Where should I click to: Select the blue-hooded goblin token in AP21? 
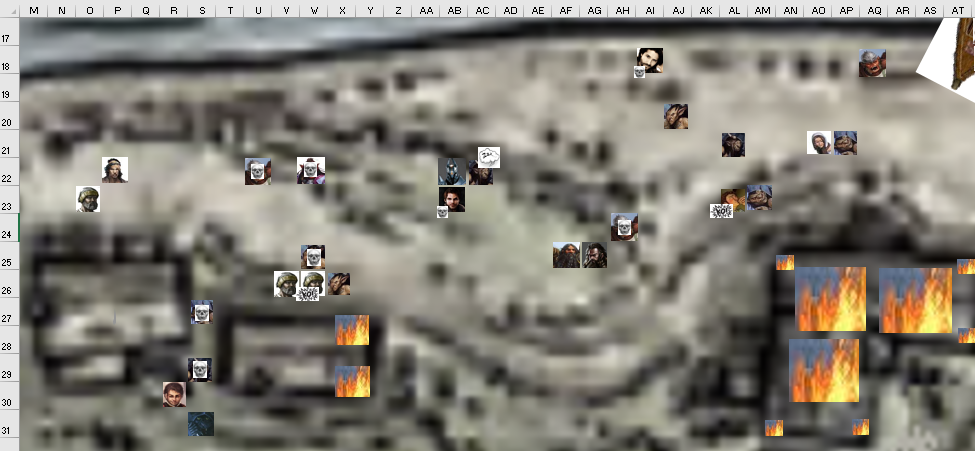click(845, 143)
